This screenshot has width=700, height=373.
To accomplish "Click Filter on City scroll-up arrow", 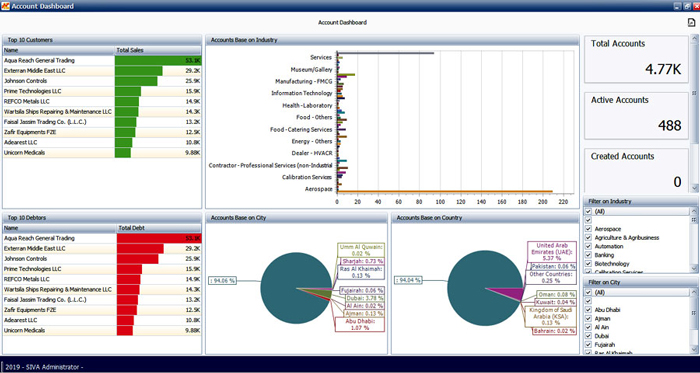I will [694, 292].
